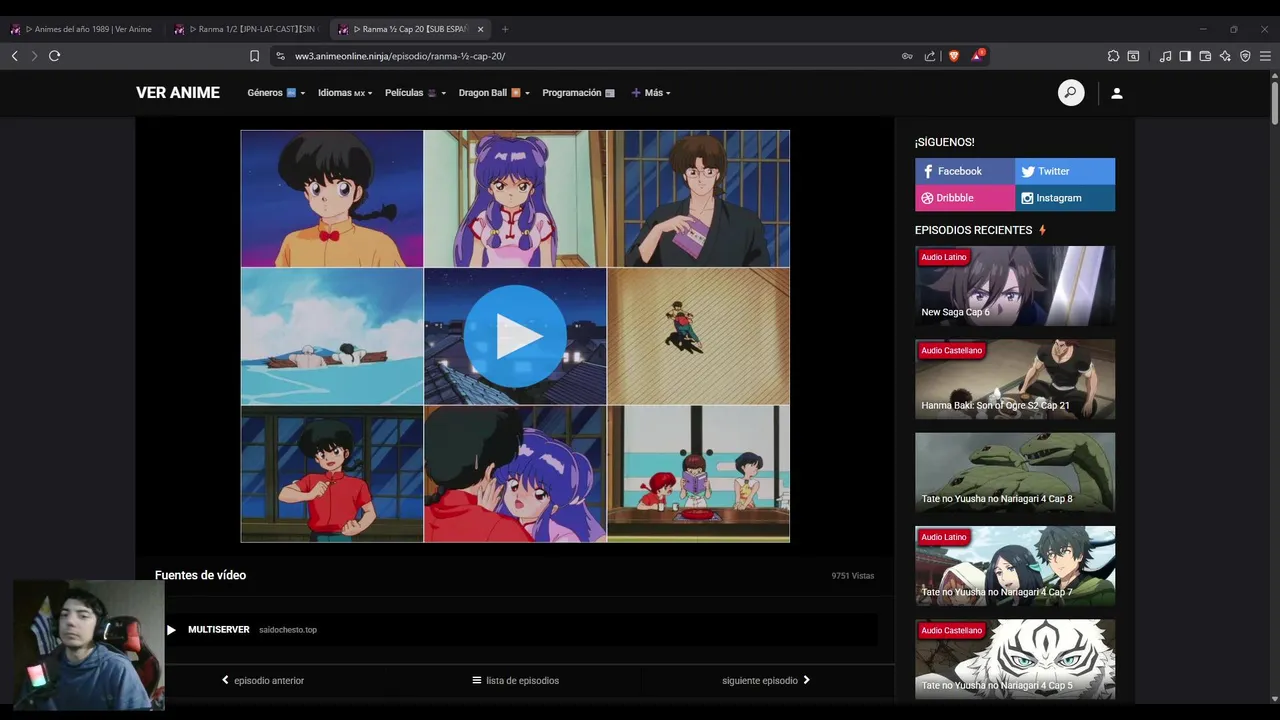
Task: Open browser extensions puzzle icon
Action: (1113, 56)
